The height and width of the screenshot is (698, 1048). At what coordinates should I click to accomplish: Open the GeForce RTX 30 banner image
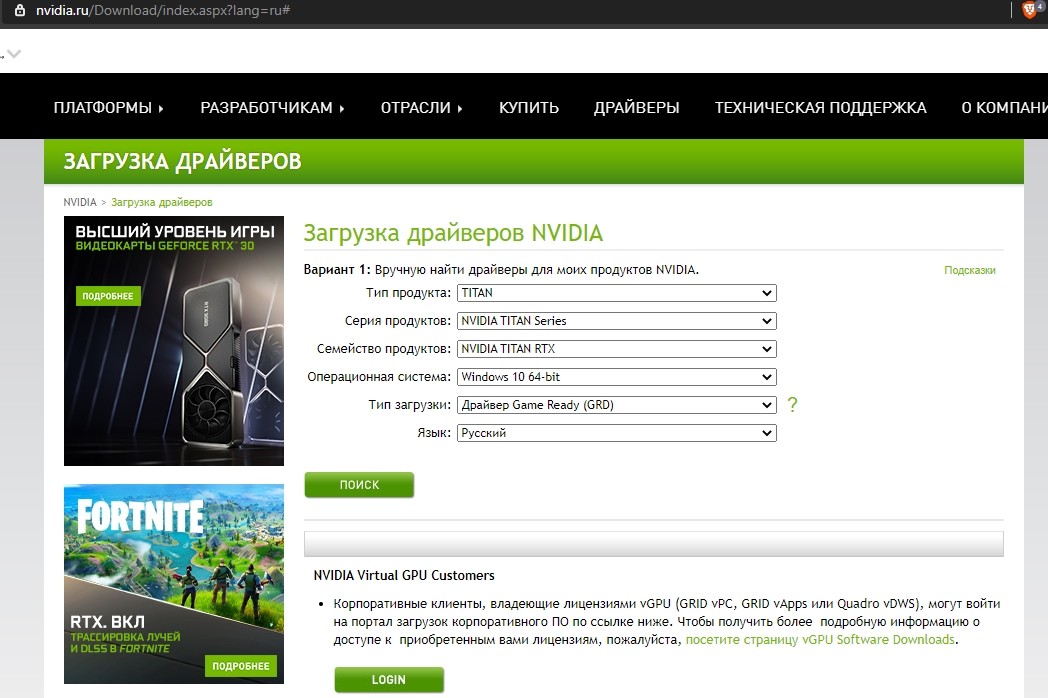coord(174,341)
